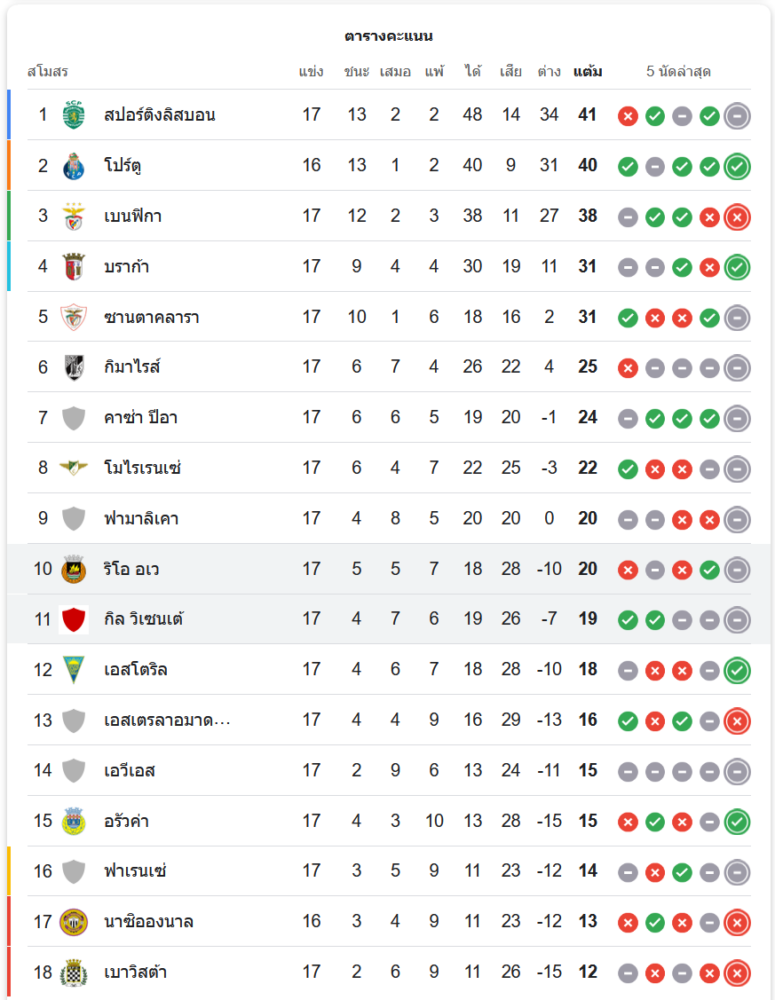Open the team link คาซ่า ปีอา
The width and height of the screenshot is (775, 1000).
[140, 417]
